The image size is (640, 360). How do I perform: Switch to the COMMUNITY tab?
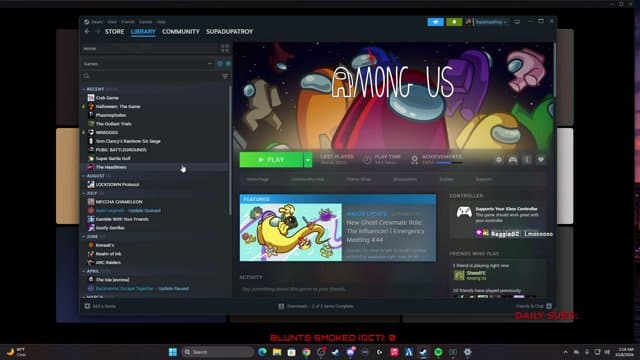click(181, 31)
